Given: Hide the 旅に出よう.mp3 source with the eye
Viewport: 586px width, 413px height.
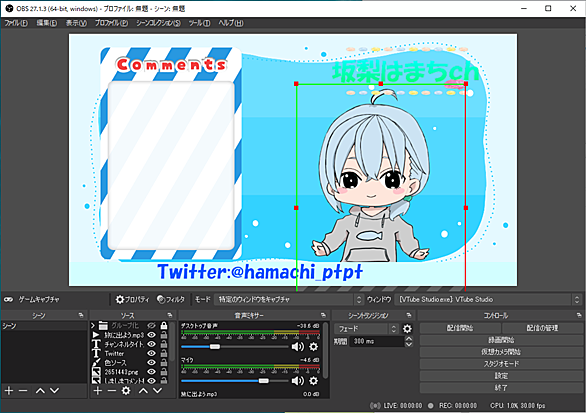Looking at the screenshot, I should click(x=151, y=335).
